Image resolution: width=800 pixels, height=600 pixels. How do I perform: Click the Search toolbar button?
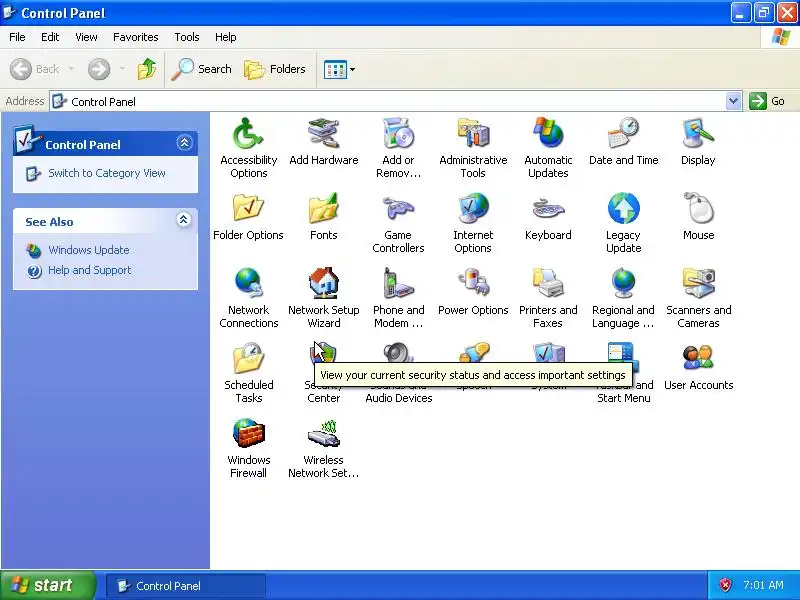click(x=202, y=69)
